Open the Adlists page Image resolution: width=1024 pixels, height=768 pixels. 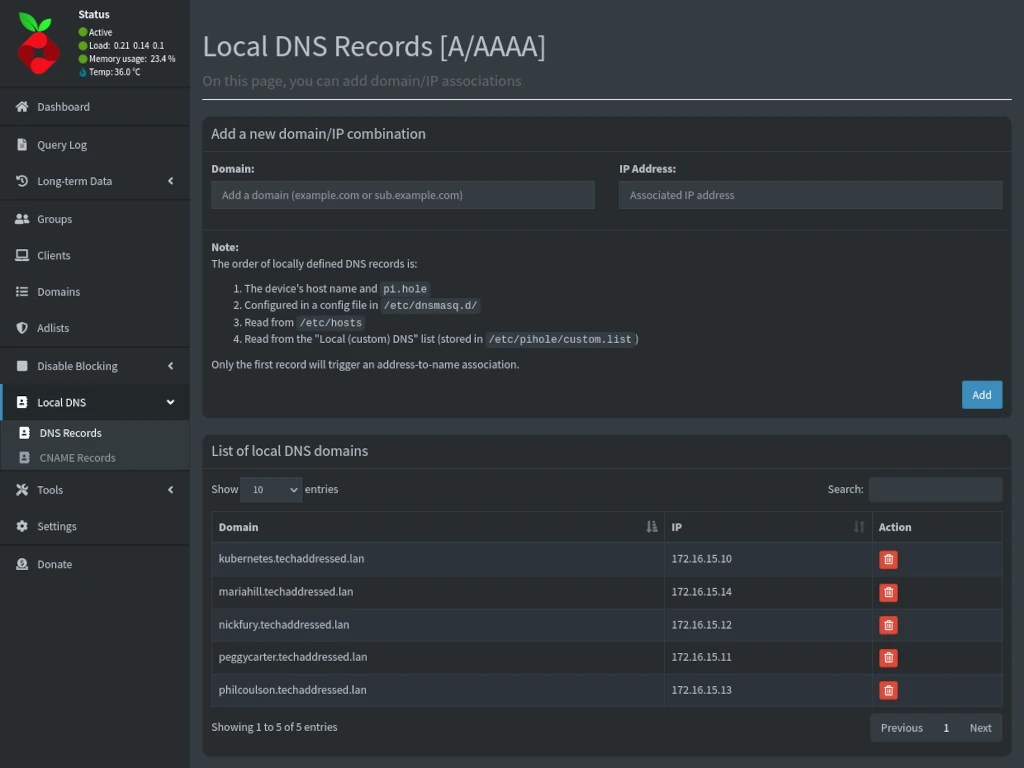(x=52, y=328)
